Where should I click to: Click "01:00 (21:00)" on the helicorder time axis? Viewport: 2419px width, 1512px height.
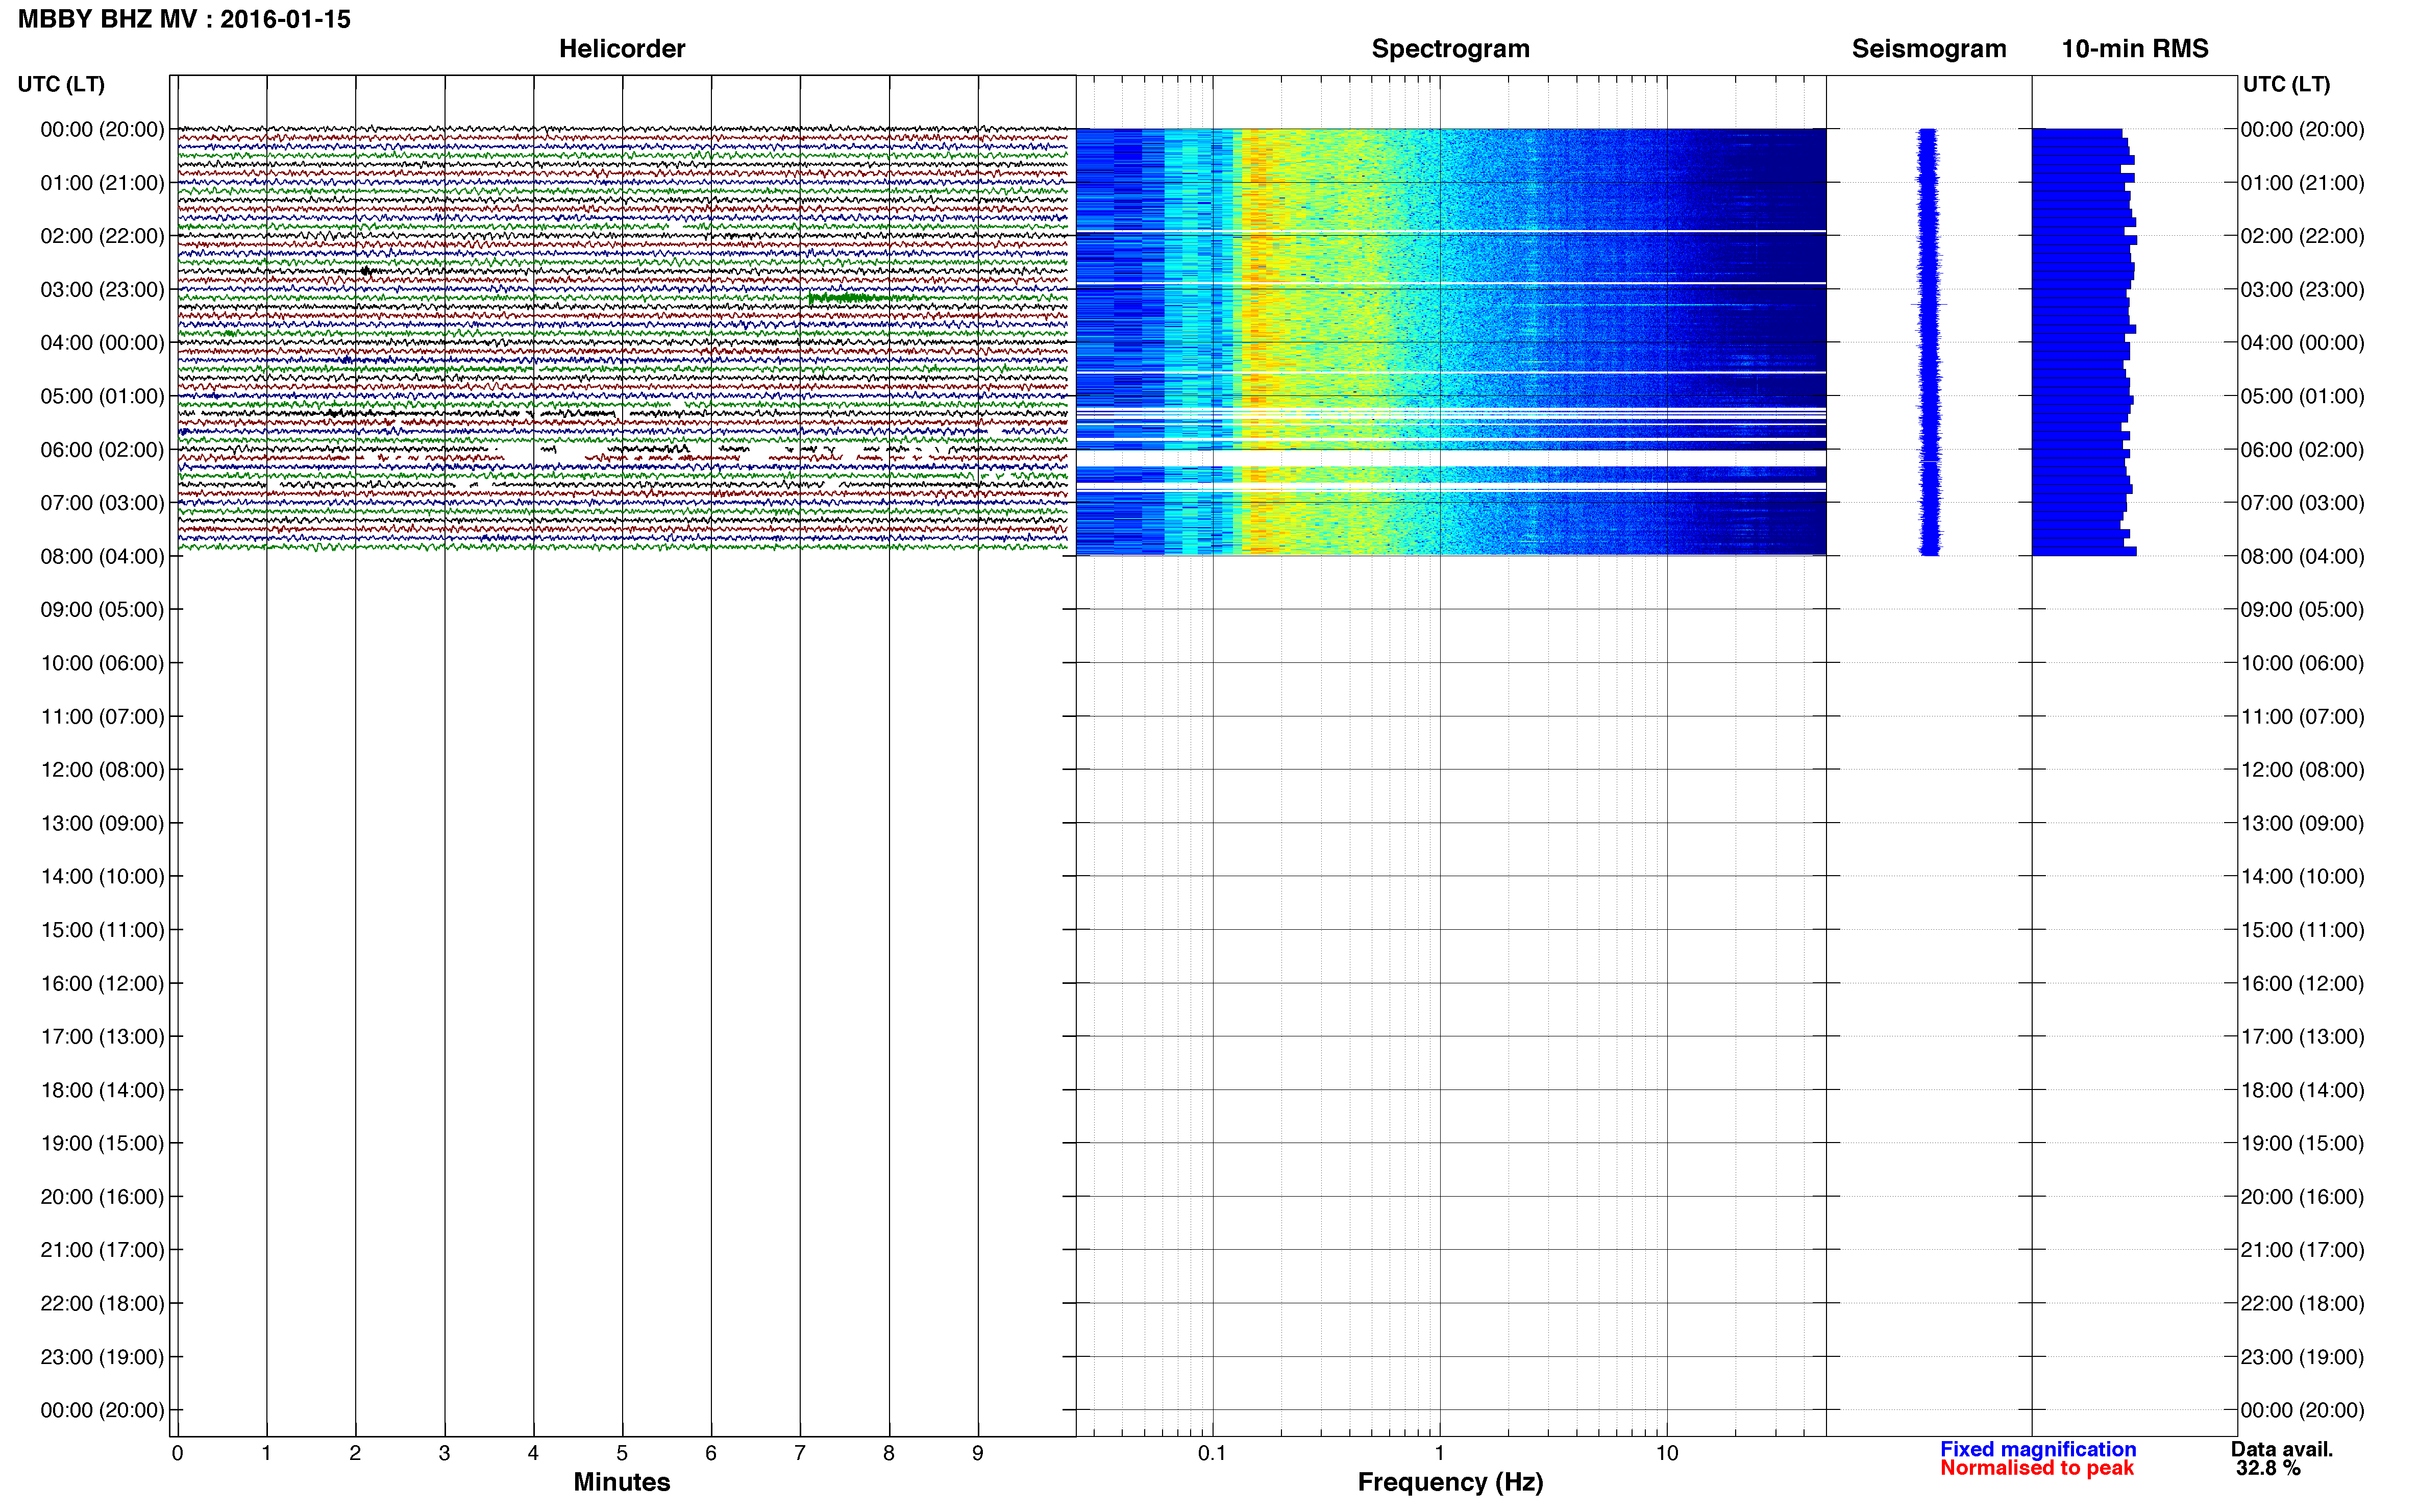(x=102, y=183)
